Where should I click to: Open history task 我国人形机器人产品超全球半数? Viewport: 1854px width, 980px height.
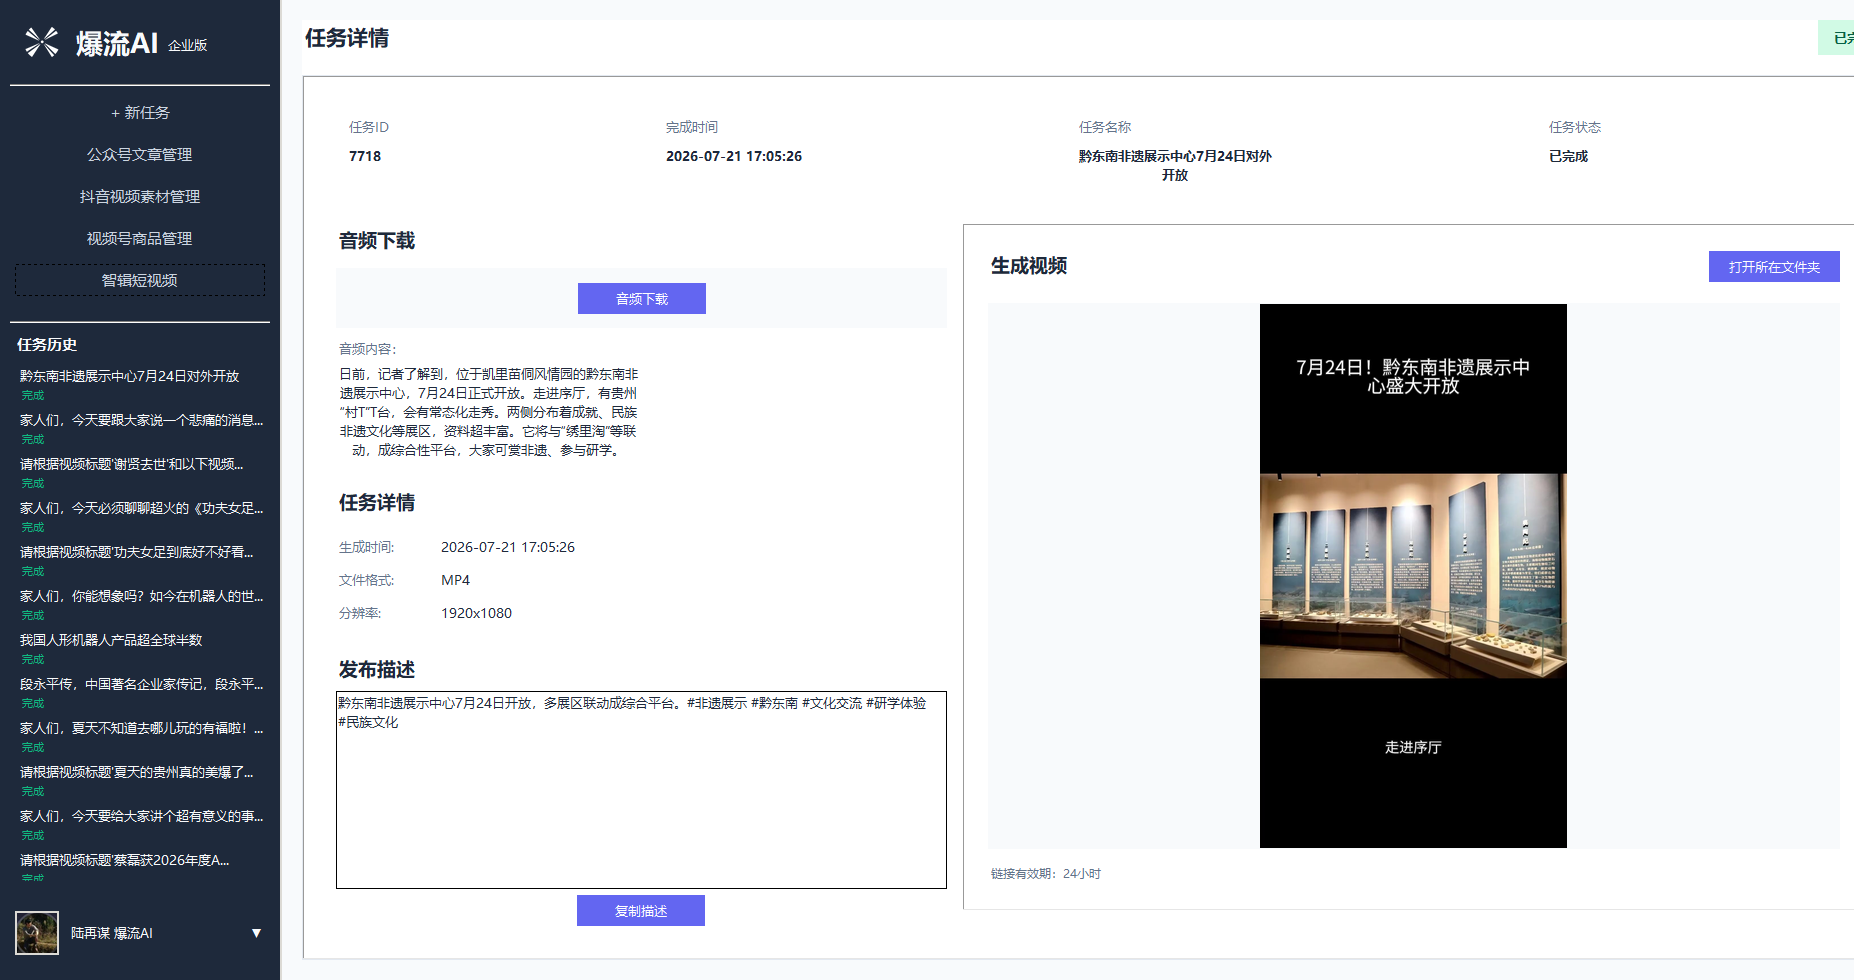click(x=111, y=640)
